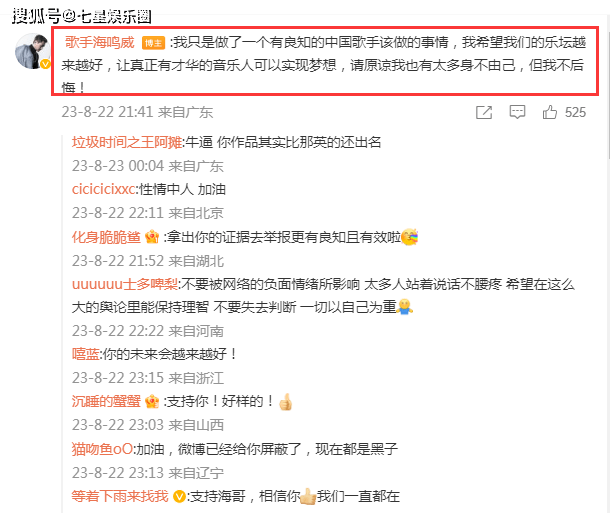The width and height of the screenshot is (610, 513).
Task: Click the verified V badge beside 等着下雨来找我
Action: (179, 496)
